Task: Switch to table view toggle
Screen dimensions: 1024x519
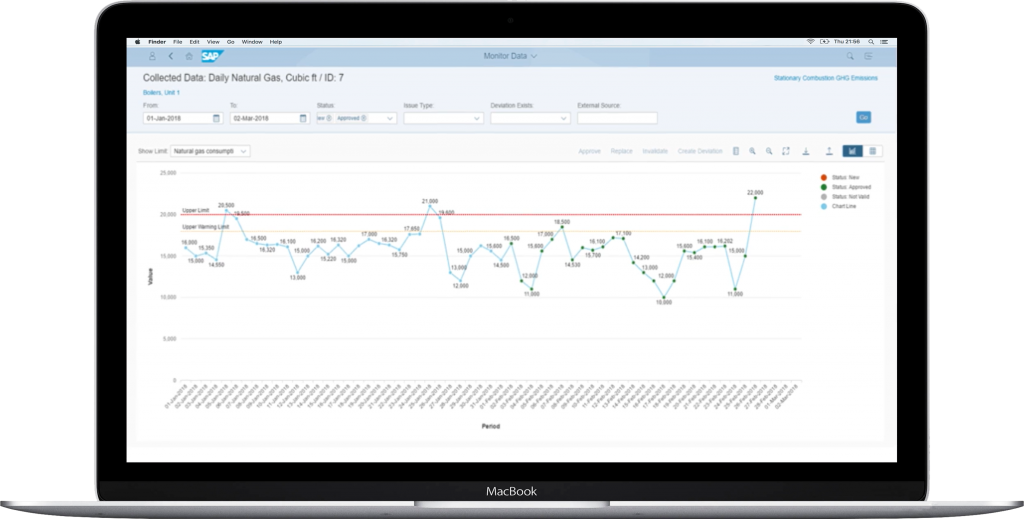Action: (x=873, y=151)
